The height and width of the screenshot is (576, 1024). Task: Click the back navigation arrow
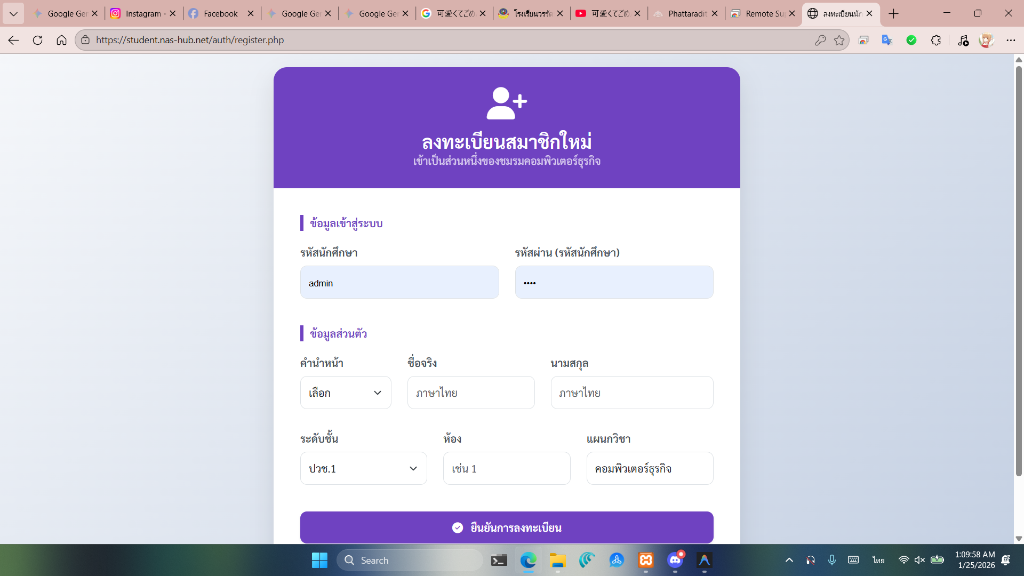pos(13,40)
